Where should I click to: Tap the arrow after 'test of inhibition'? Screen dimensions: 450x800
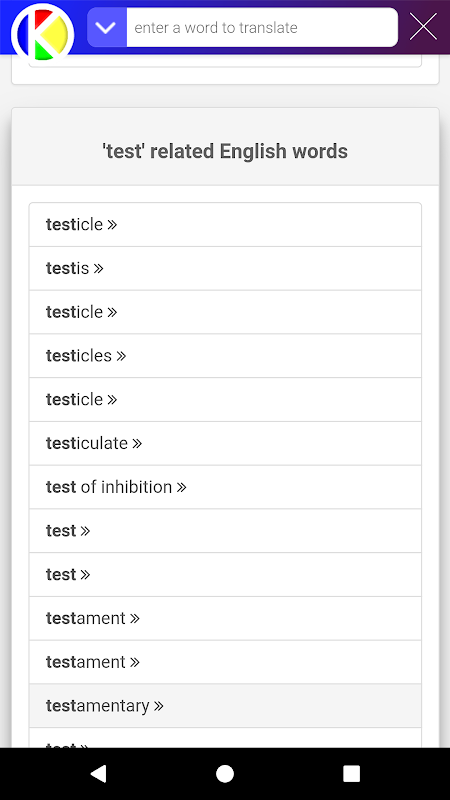pos(181,487)
